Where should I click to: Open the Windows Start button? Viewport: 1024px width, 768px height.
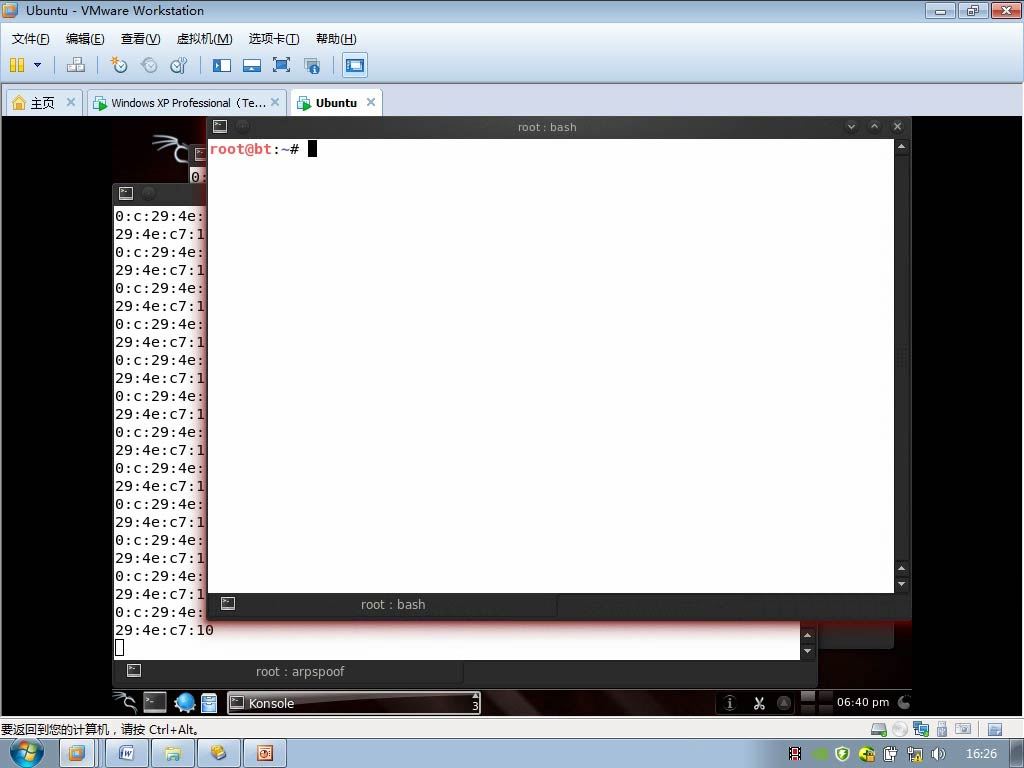(25, 753)
